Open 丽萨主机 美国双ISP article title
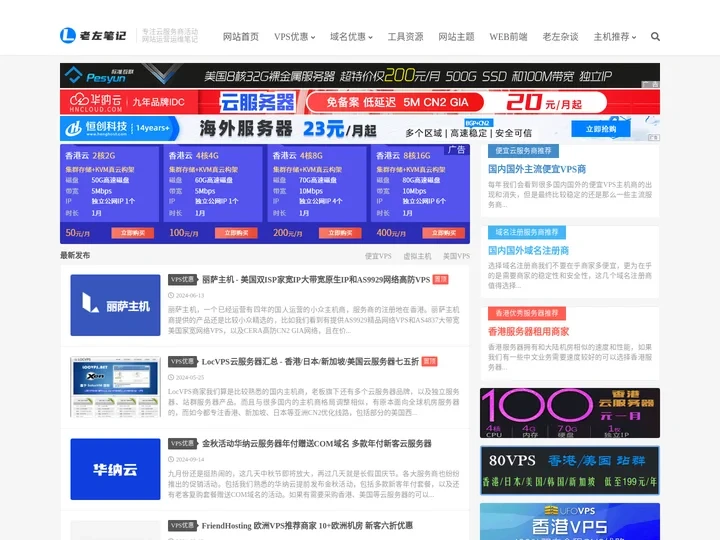The height and width of the screenshot is (540, 720). click(316, 279)
